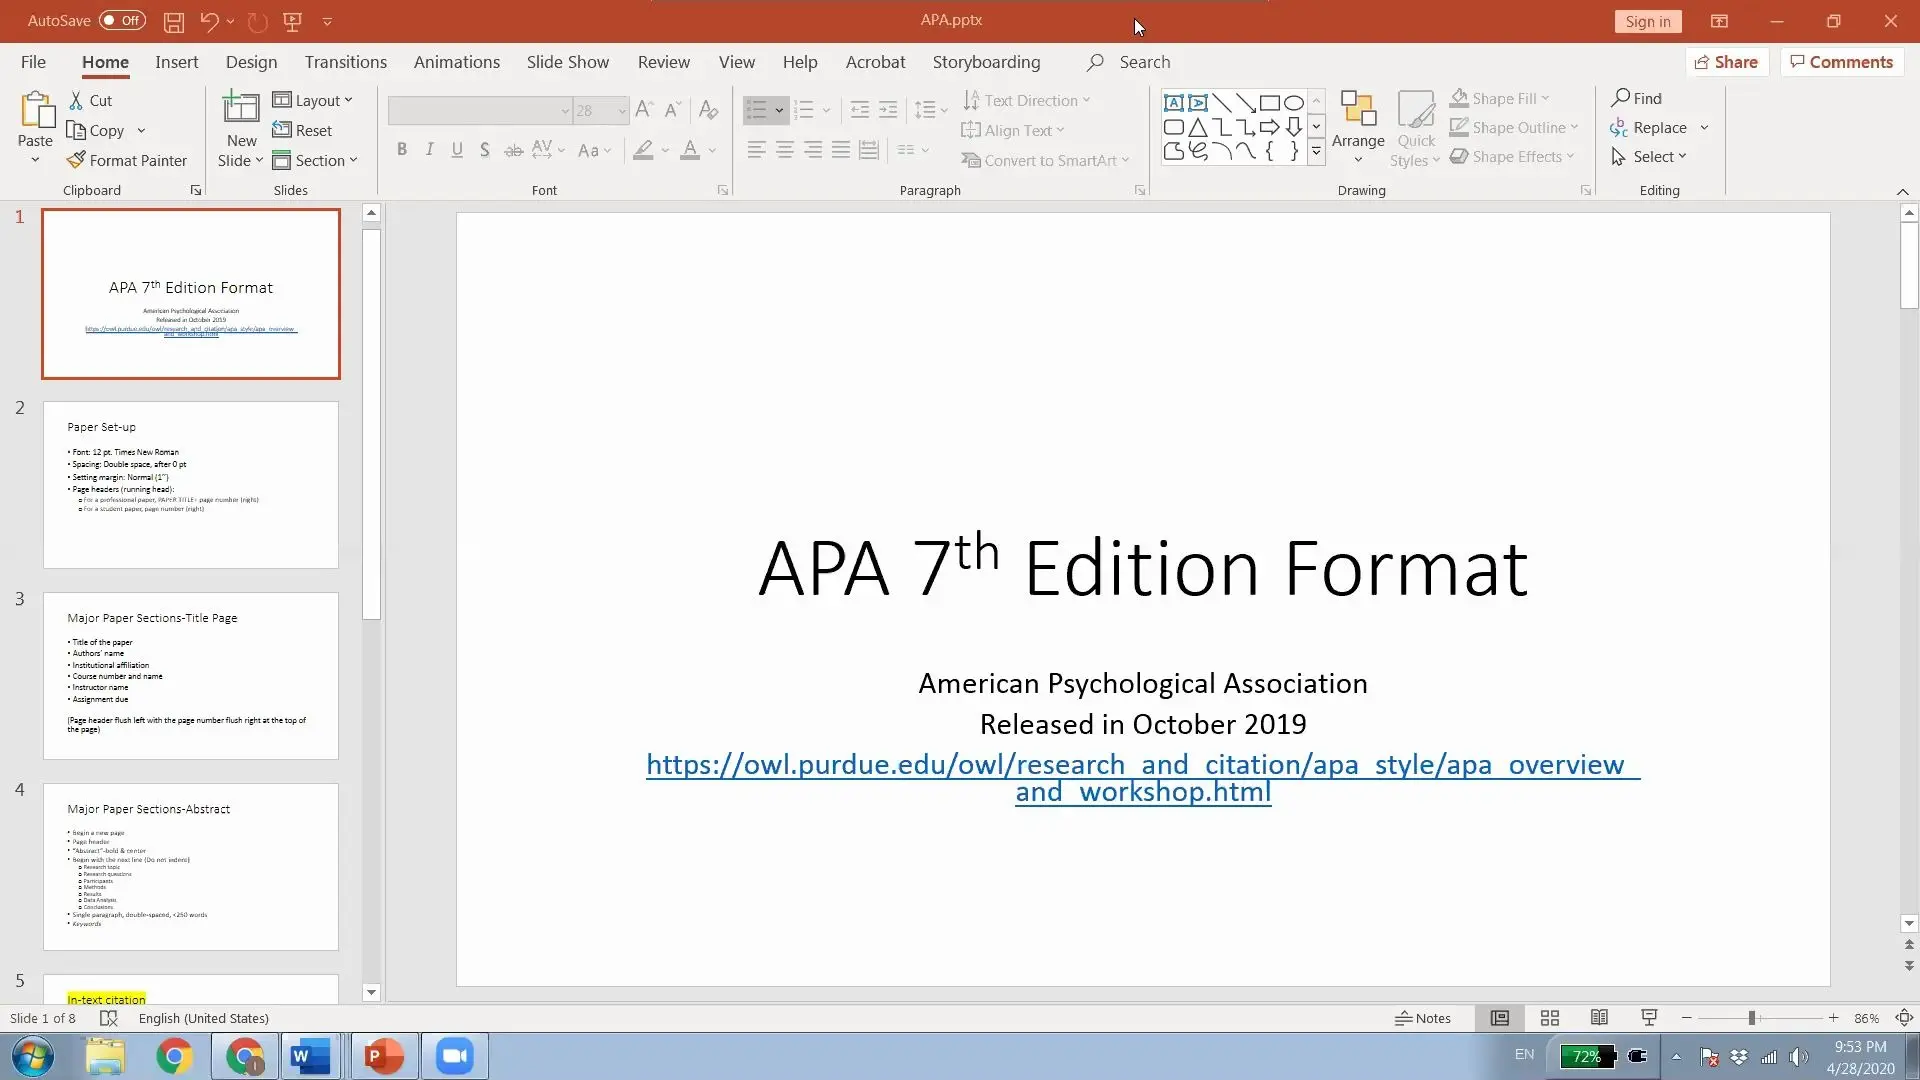Viewport: 1920px width, 1080px height.
Task: Click the Cut scissors icon
Action: pos(76,100)
